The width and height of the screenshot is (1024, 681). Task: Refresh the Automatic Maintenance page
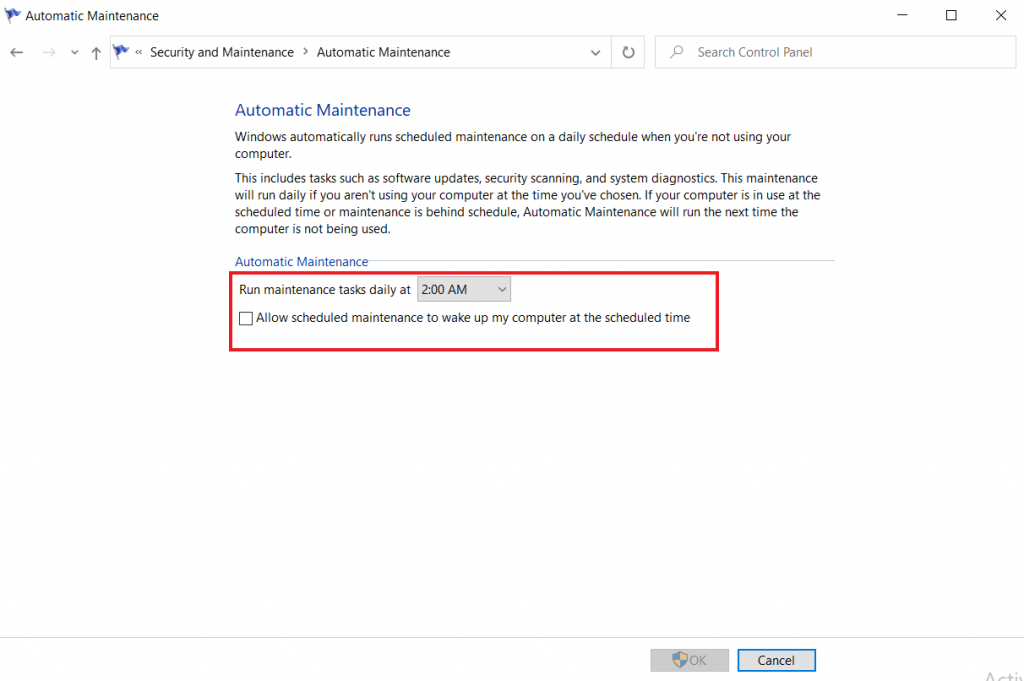coord(628,52)
